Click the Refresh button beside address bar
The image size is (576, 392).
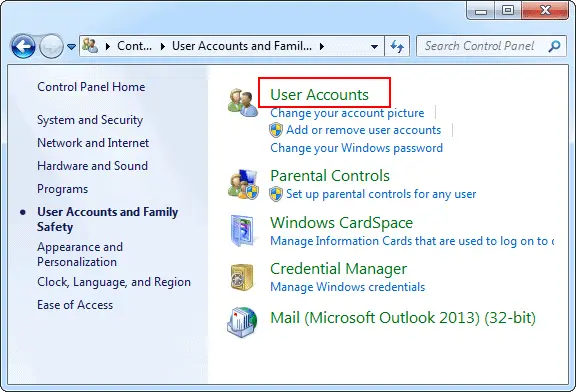[x=397, y=46]
